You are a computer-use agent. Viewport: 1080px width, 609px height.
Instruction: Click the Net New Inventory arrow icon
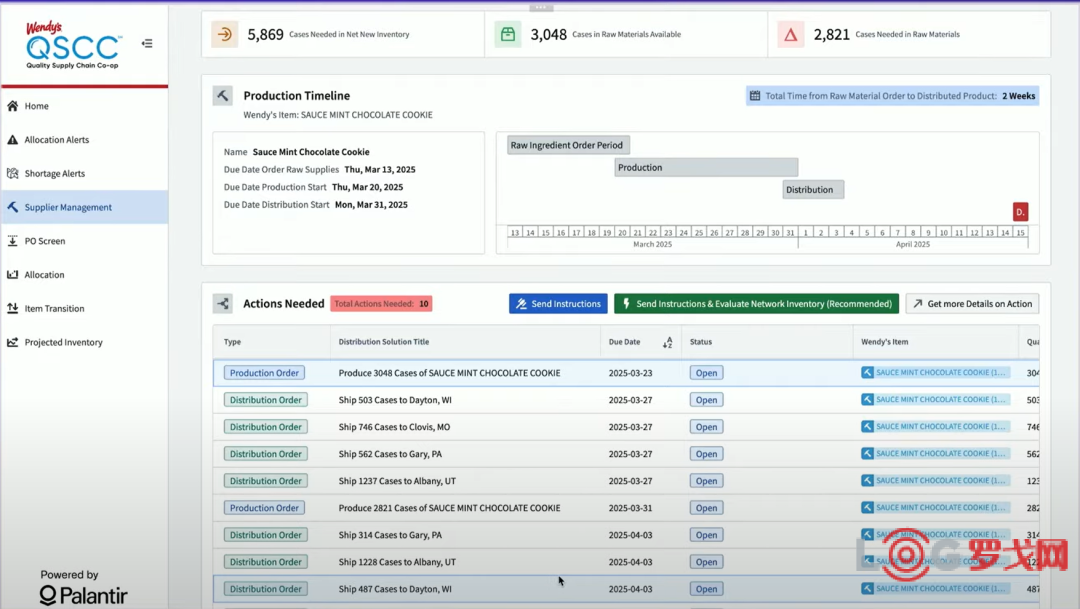225,34
